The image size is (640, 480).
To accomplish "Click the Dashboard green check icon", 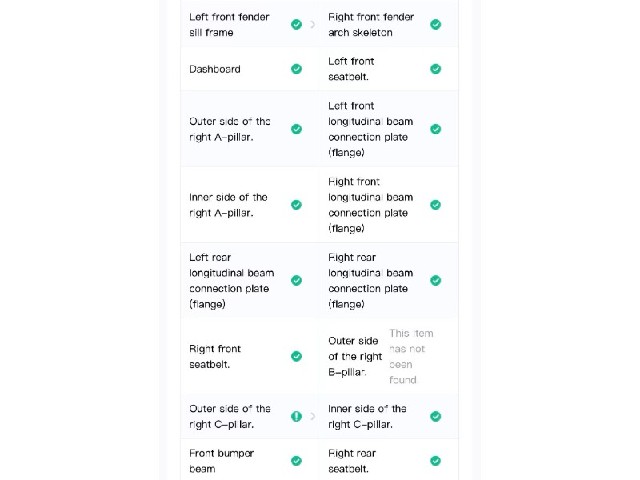I will pos(296,69).
